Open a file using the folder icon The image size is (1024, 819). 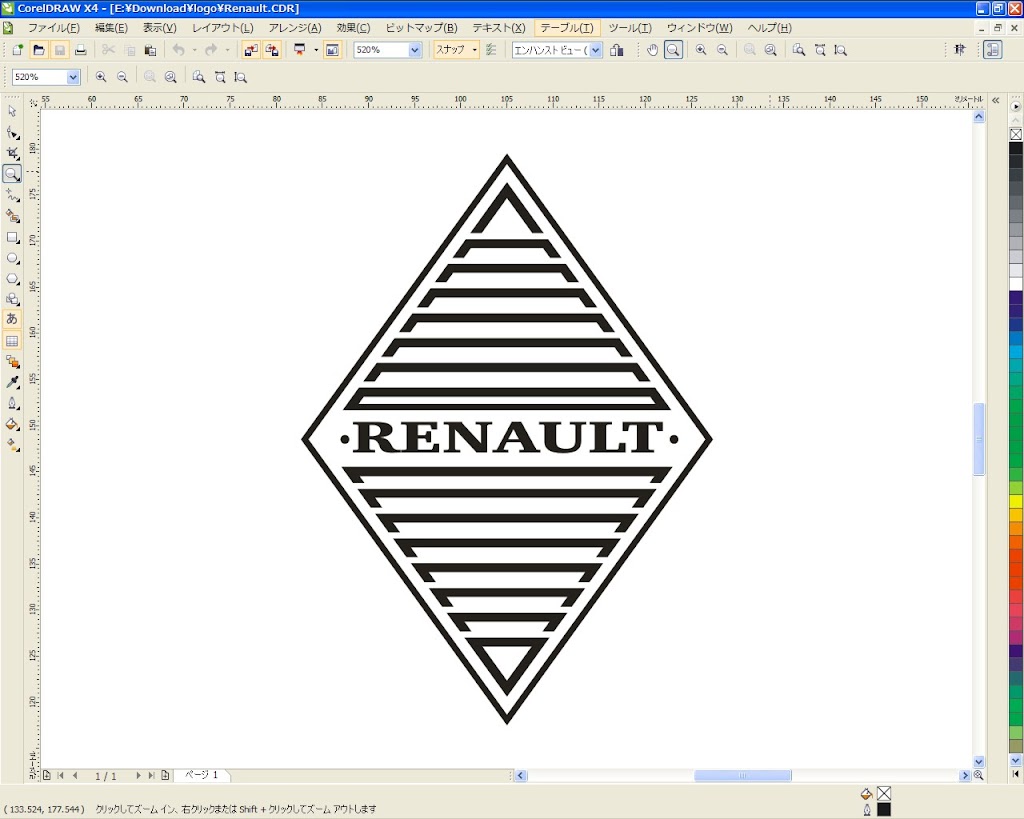point(39,50)
